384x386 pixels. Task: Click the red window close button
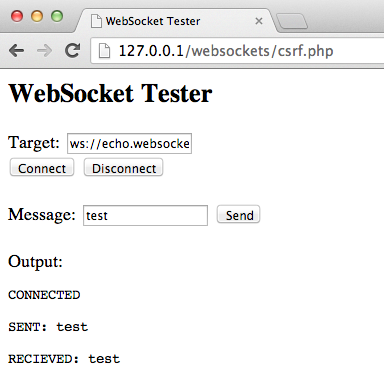(17, 16)
